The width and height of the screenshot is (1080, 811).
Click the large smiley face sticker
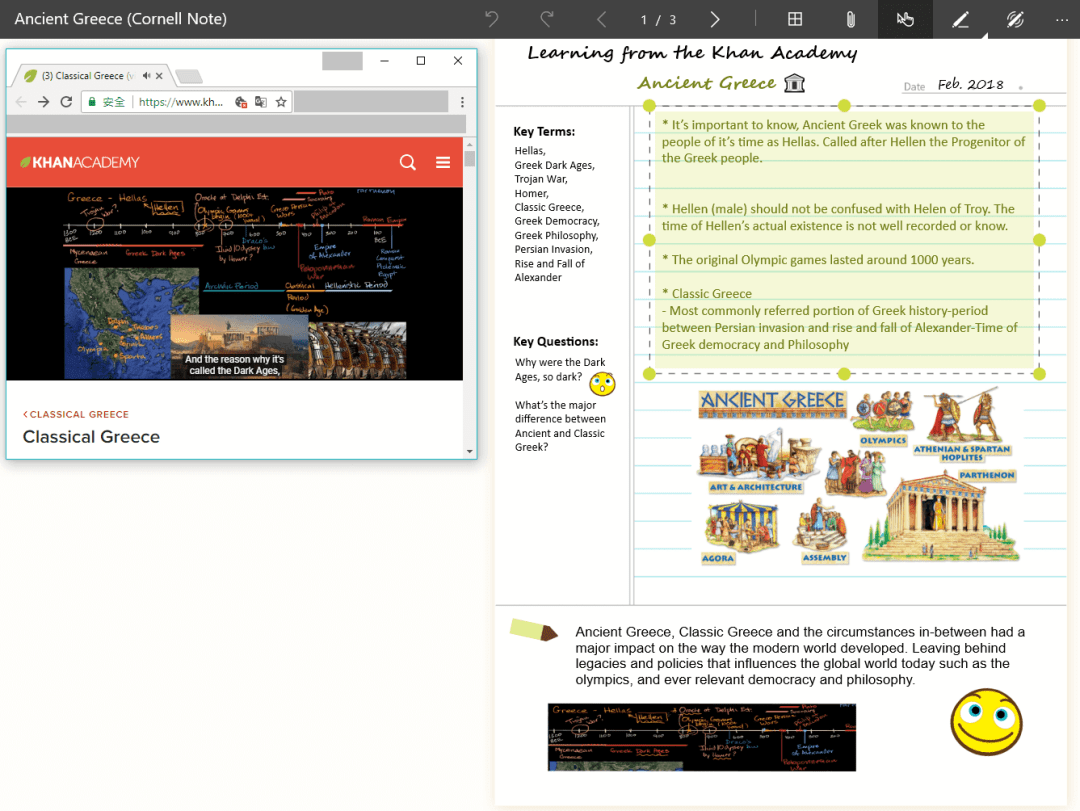986,721
